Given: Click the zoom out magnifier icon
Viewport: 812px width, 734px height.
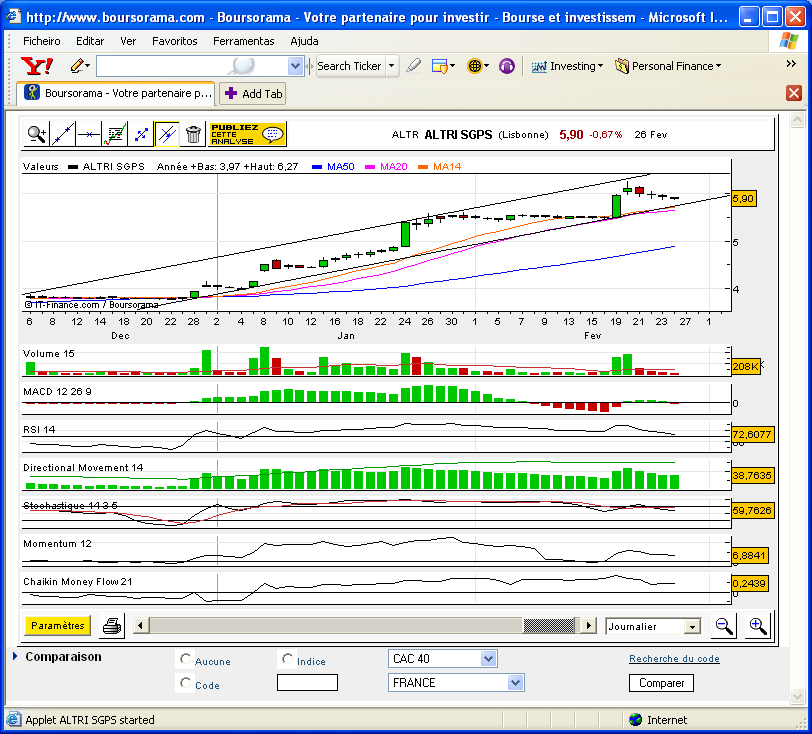Looking at the screenshot, I should (x=724, y=626).
